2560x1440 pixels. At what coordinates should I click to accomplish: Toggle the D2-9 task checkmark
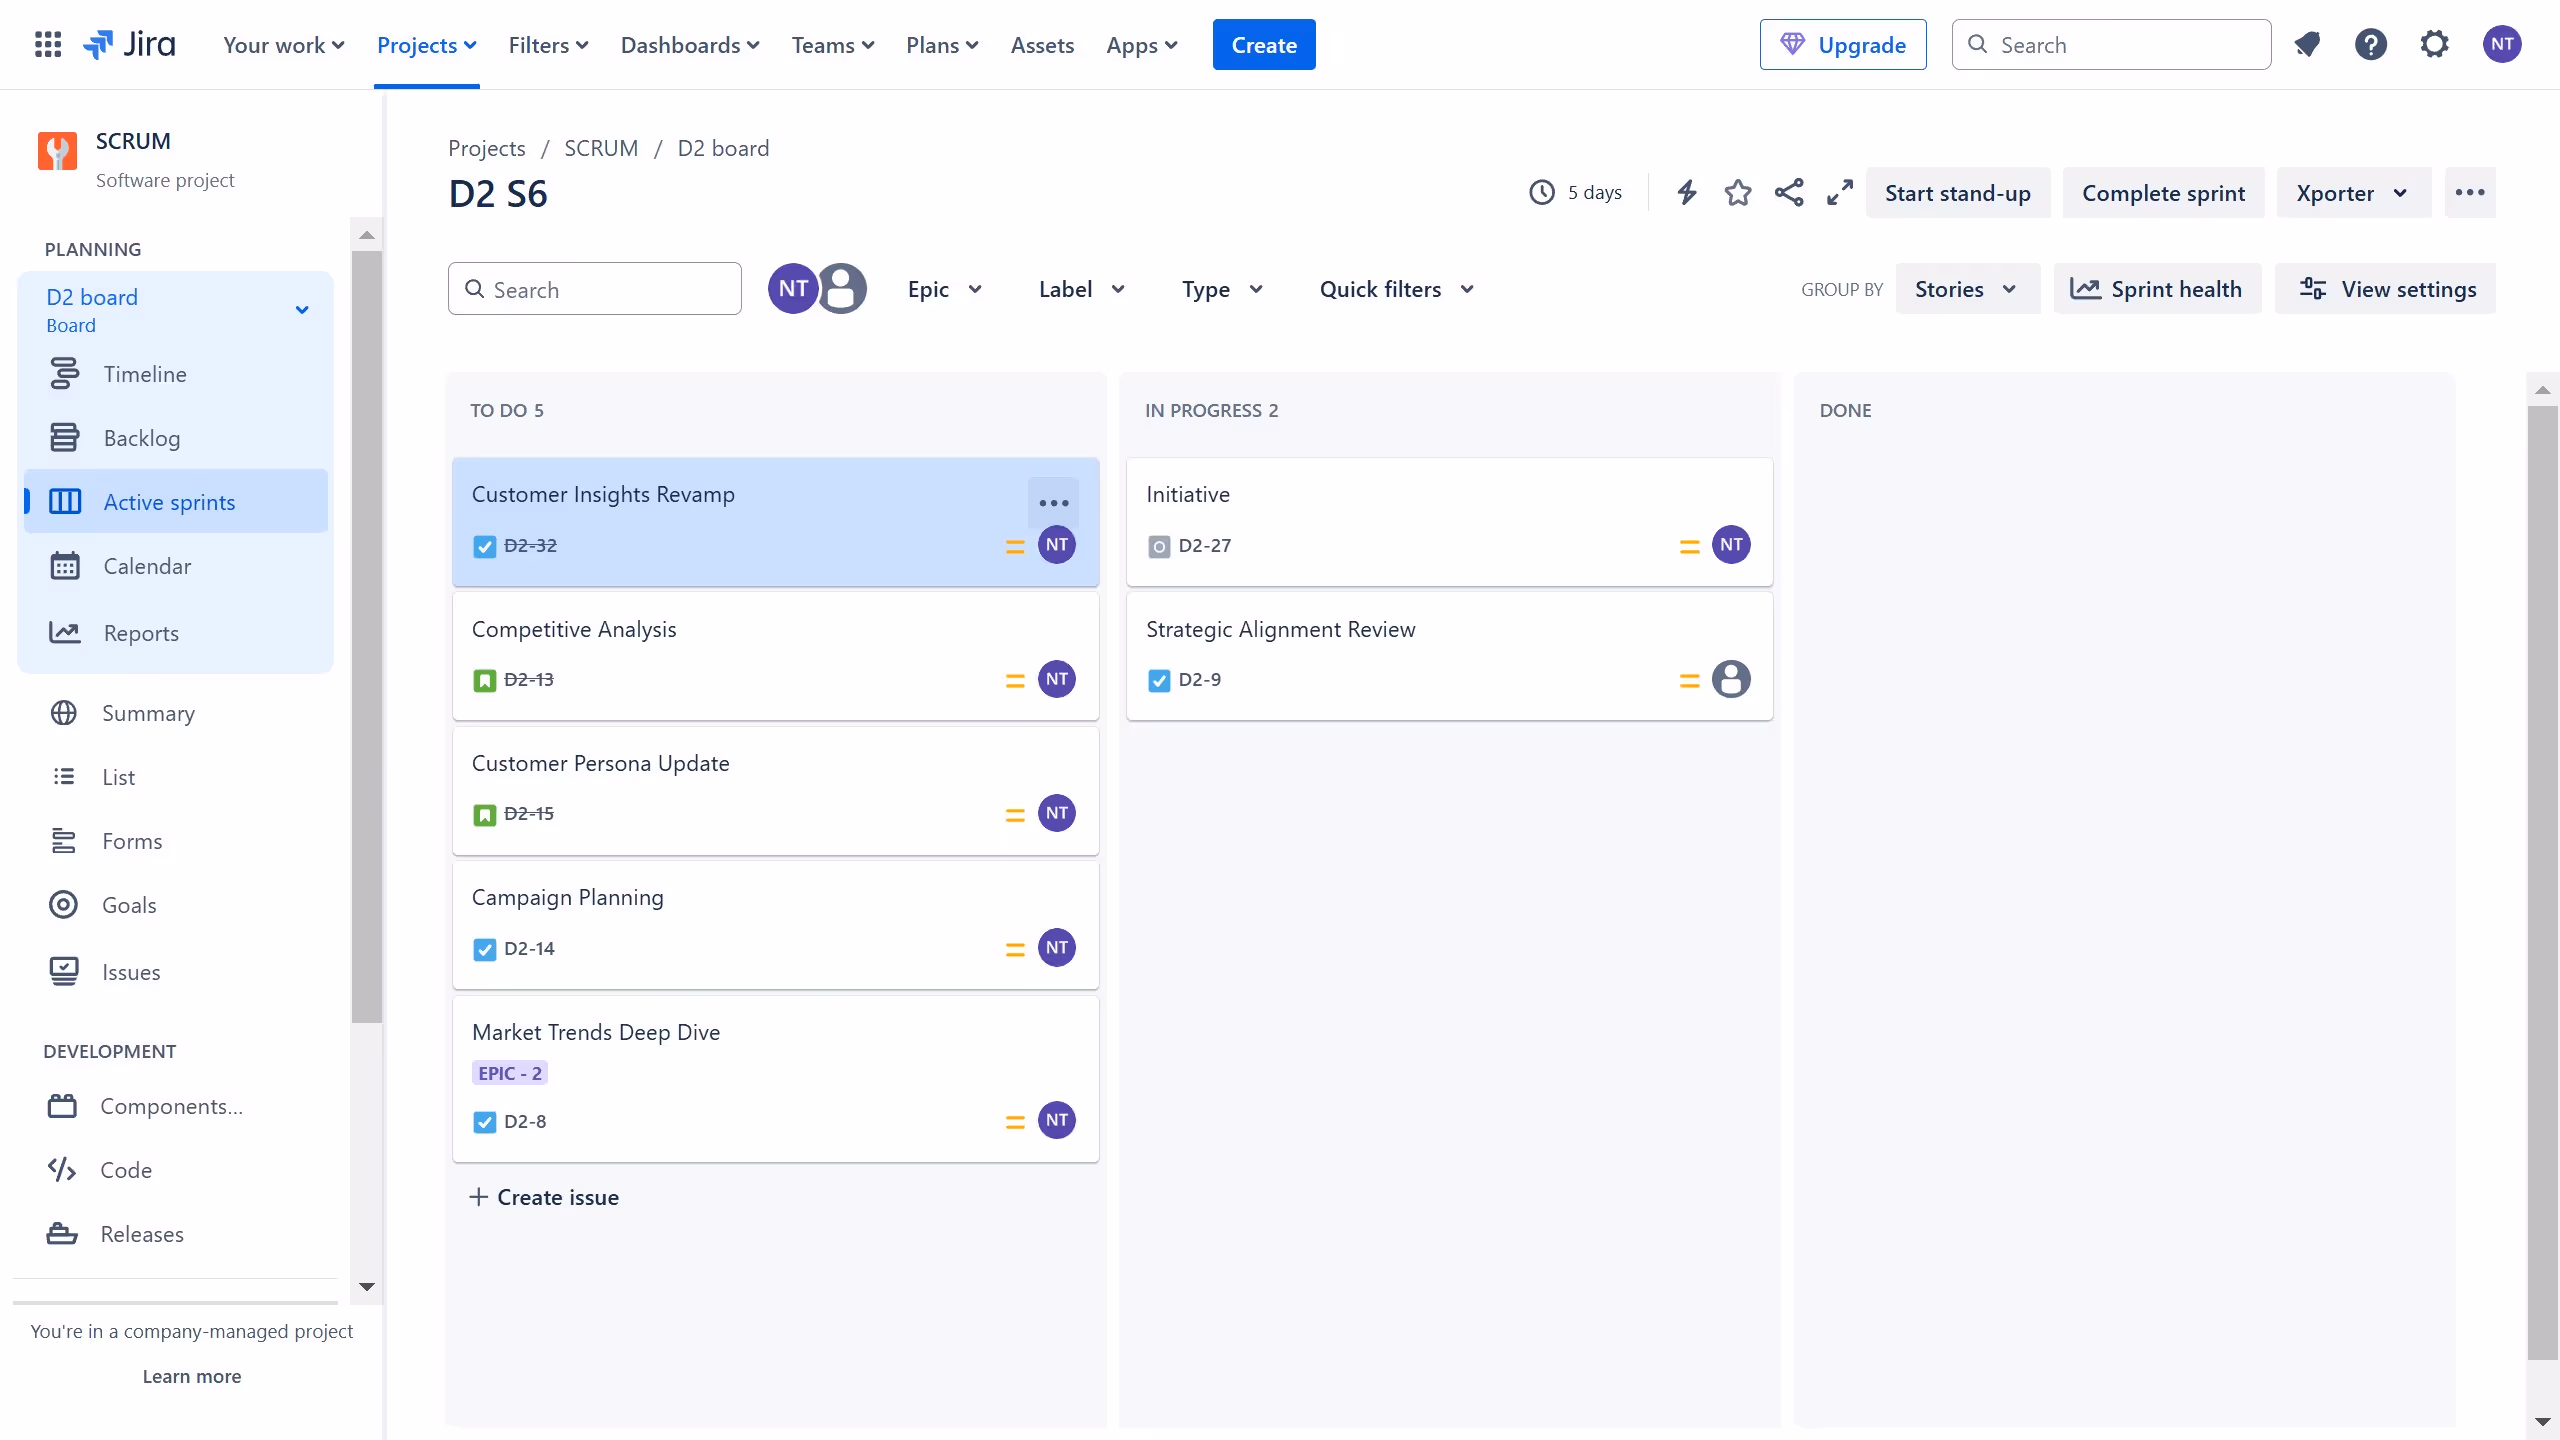click(x=1158, y=680)
